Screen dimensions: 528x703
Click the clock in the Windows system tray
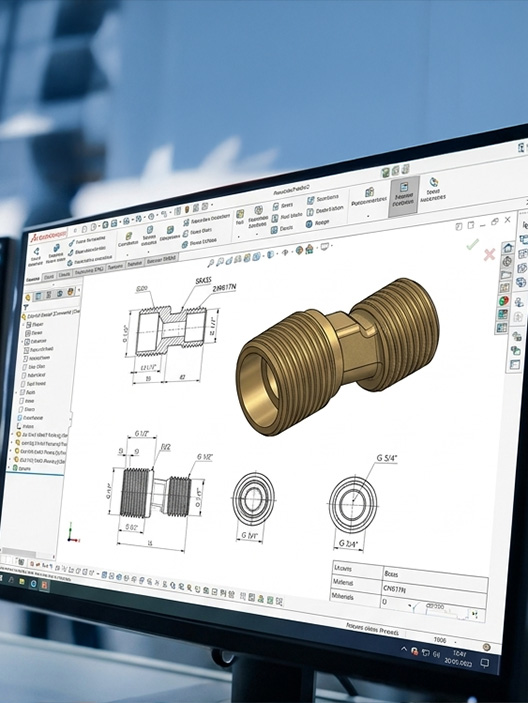458,657
